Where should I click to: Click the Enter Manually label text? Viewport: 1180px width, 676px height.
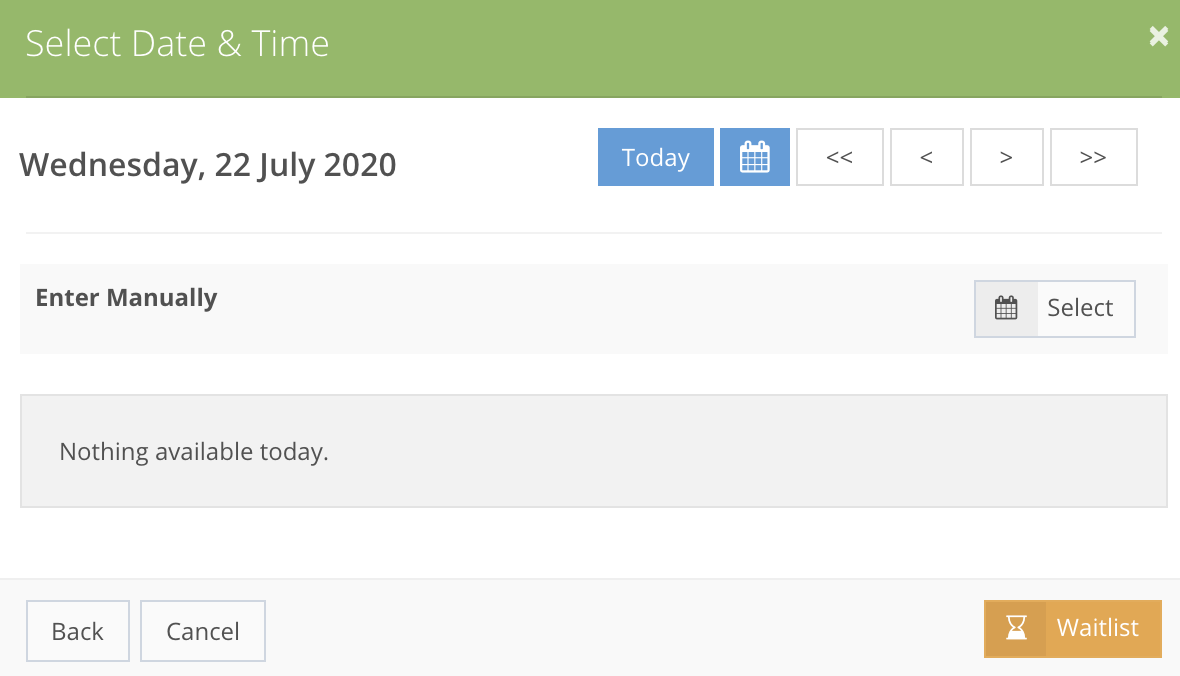tap(126, 297)
